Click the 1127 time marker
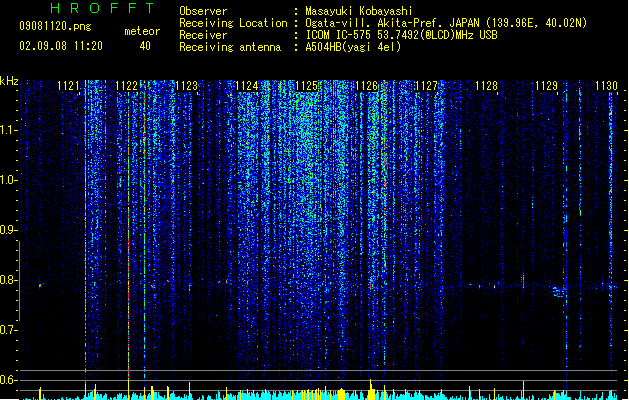Viewport: 629px width, 400px height. point(426,86)
